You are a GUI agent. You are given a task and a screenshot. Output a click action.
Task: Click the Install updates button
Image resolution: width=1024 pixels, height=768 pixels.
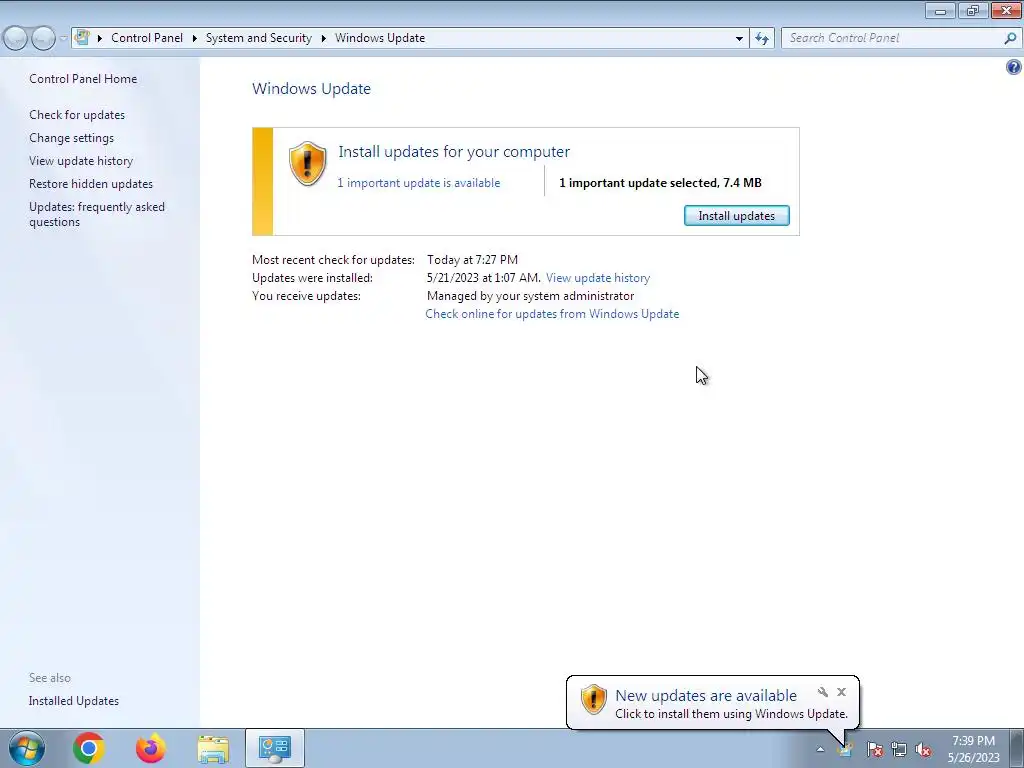point(737,216)
